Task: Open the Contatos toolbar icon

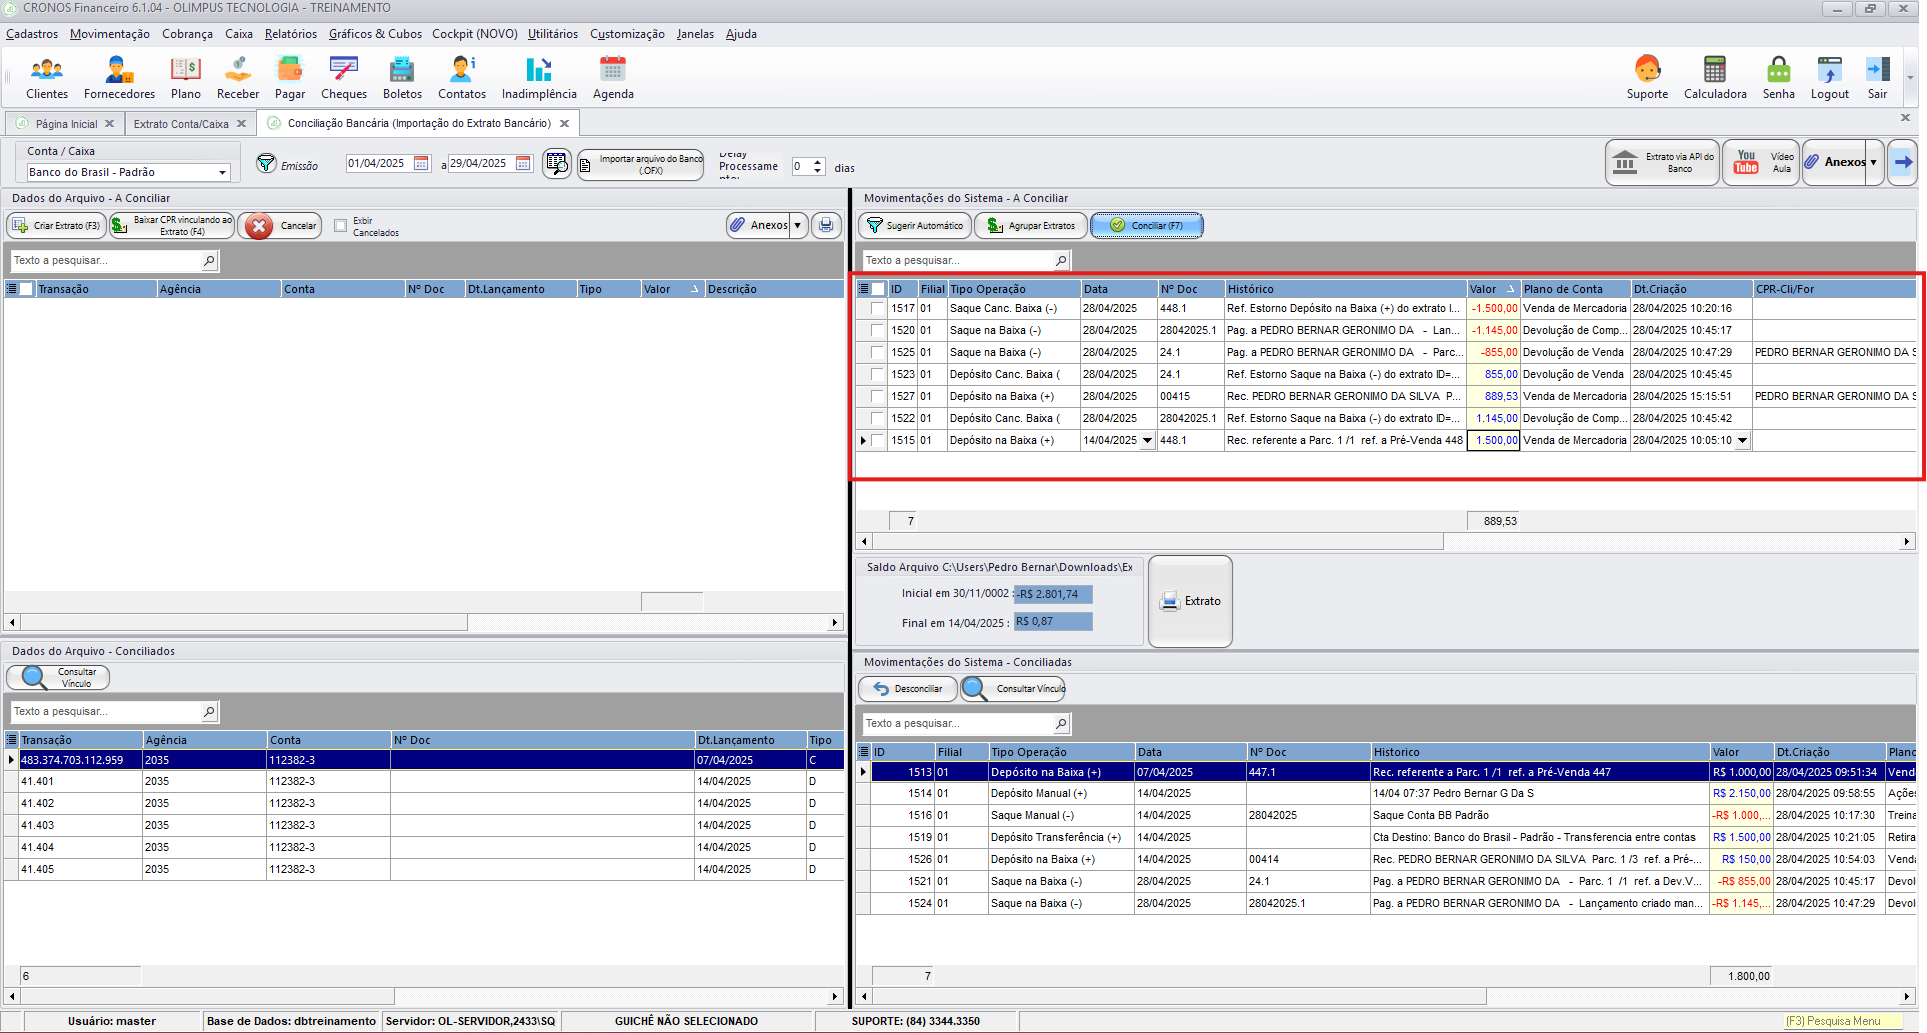Action: point(462,78)
